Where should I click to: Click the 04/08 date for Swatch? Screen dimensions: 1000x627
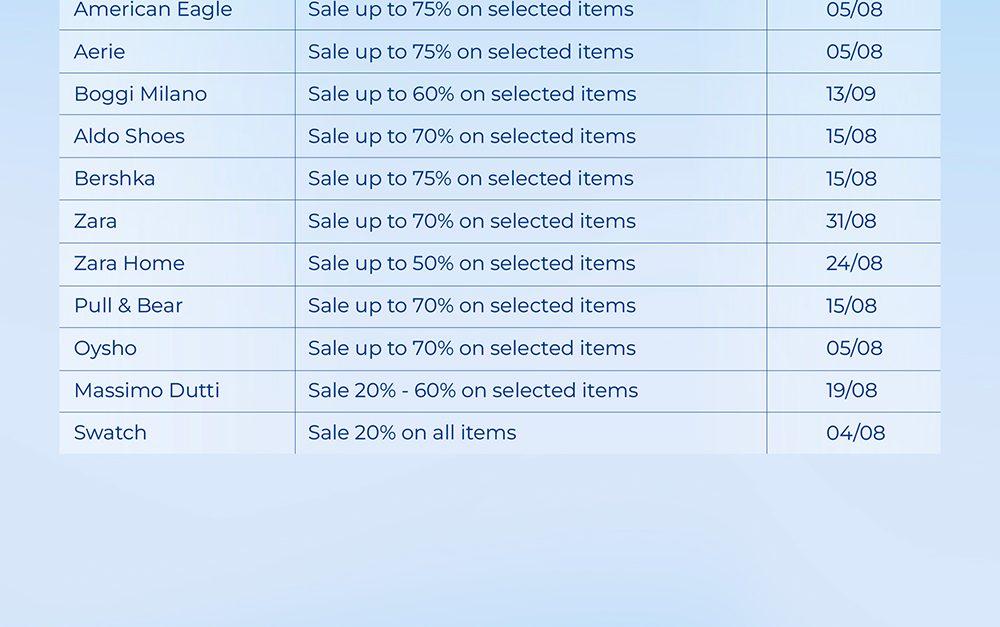(x=855, y=433)
